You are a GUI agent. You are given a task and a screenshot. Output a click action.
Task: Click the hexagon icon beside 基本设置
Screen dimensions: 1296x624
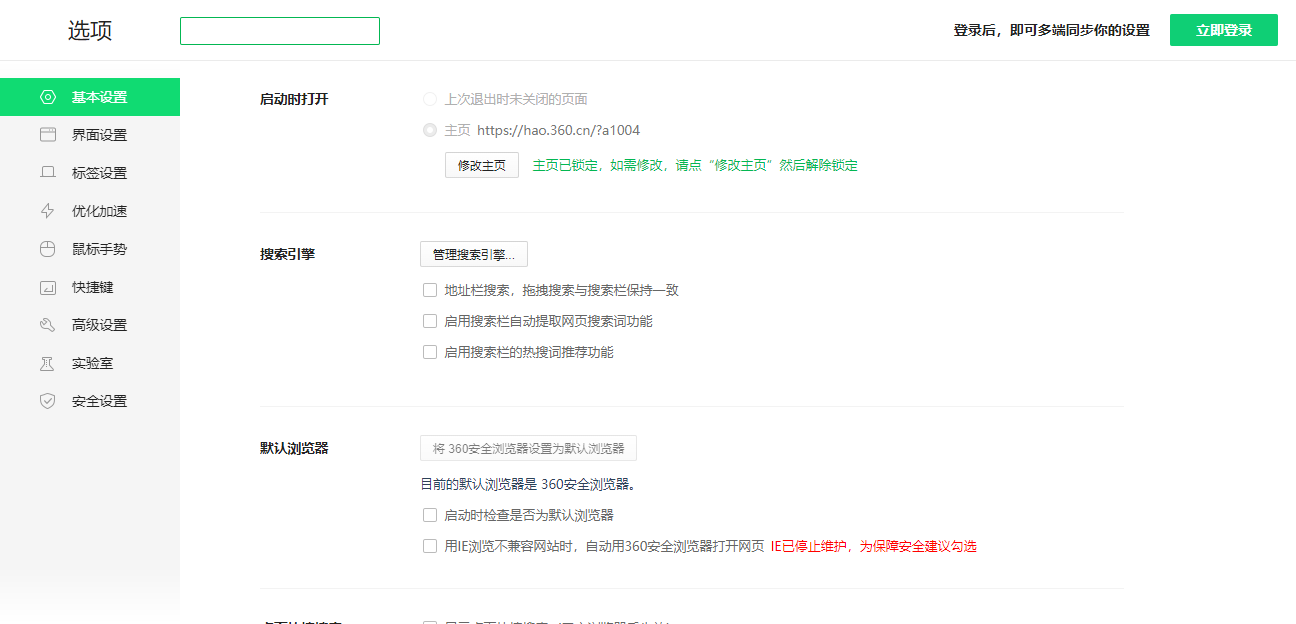[47, 97]
